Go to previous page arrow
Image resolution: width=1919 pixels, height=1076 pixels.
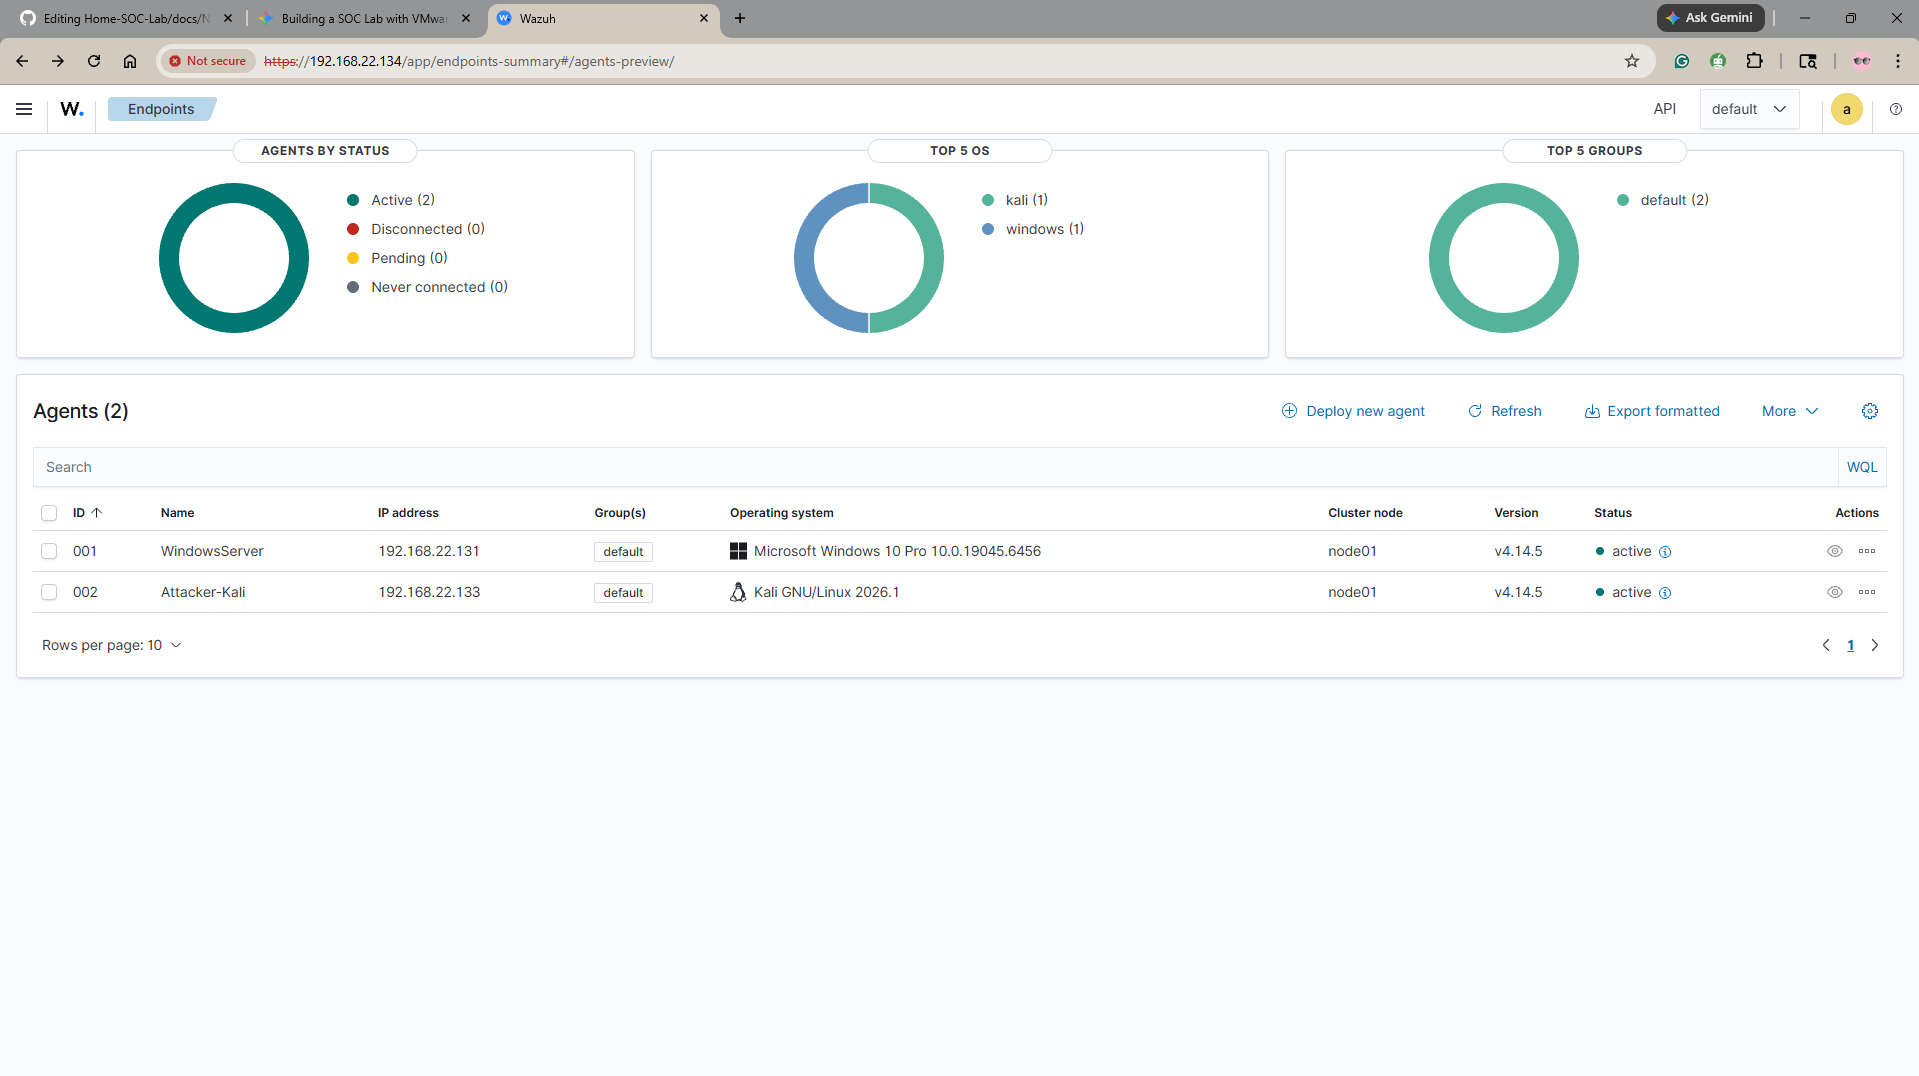(1825, 645)
